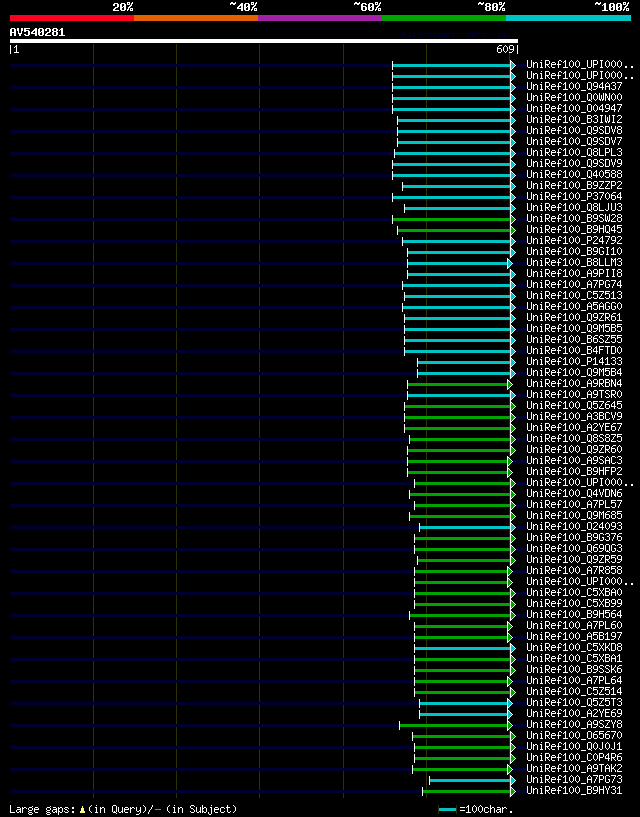Screen dimensions: 640x817
Task: Click the arrowhead ending UniRef100_C5XBA1 alignment bar
Action: pyautogui.click(x=513, y=659)
